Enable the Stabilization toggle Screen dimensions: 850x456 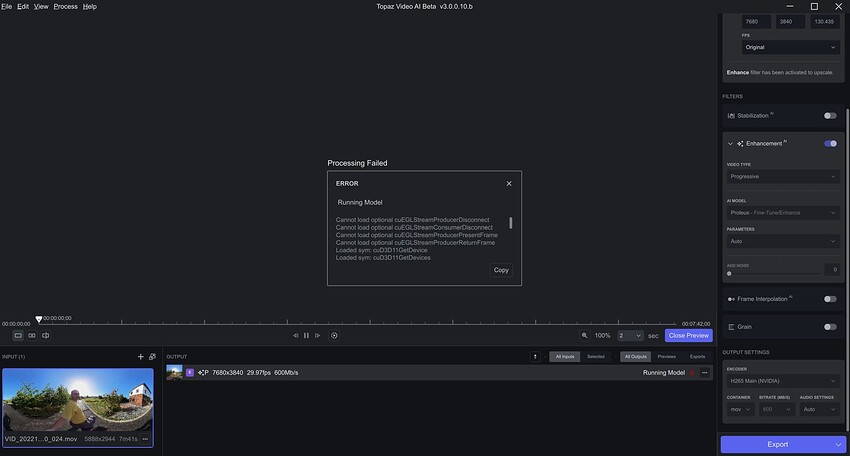pyautogui.click(x=830, y=115)
